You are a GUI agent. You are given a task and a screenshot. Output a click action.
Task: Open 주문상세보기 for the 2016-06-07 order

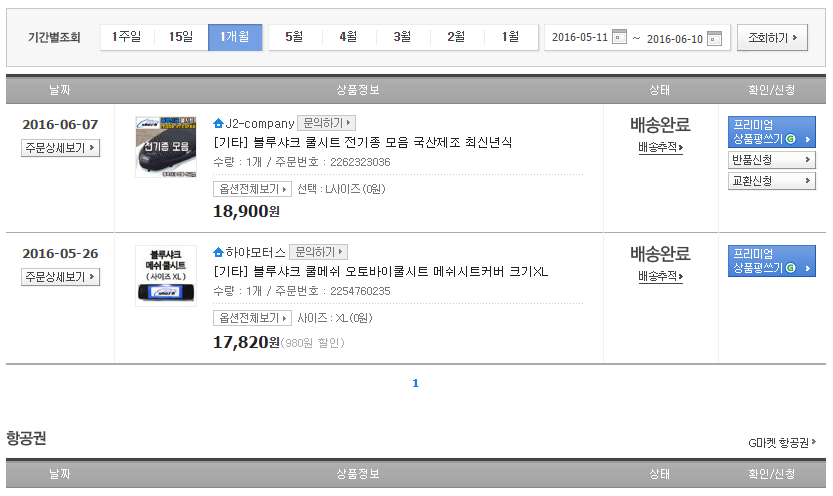click(x=60, y=148)
